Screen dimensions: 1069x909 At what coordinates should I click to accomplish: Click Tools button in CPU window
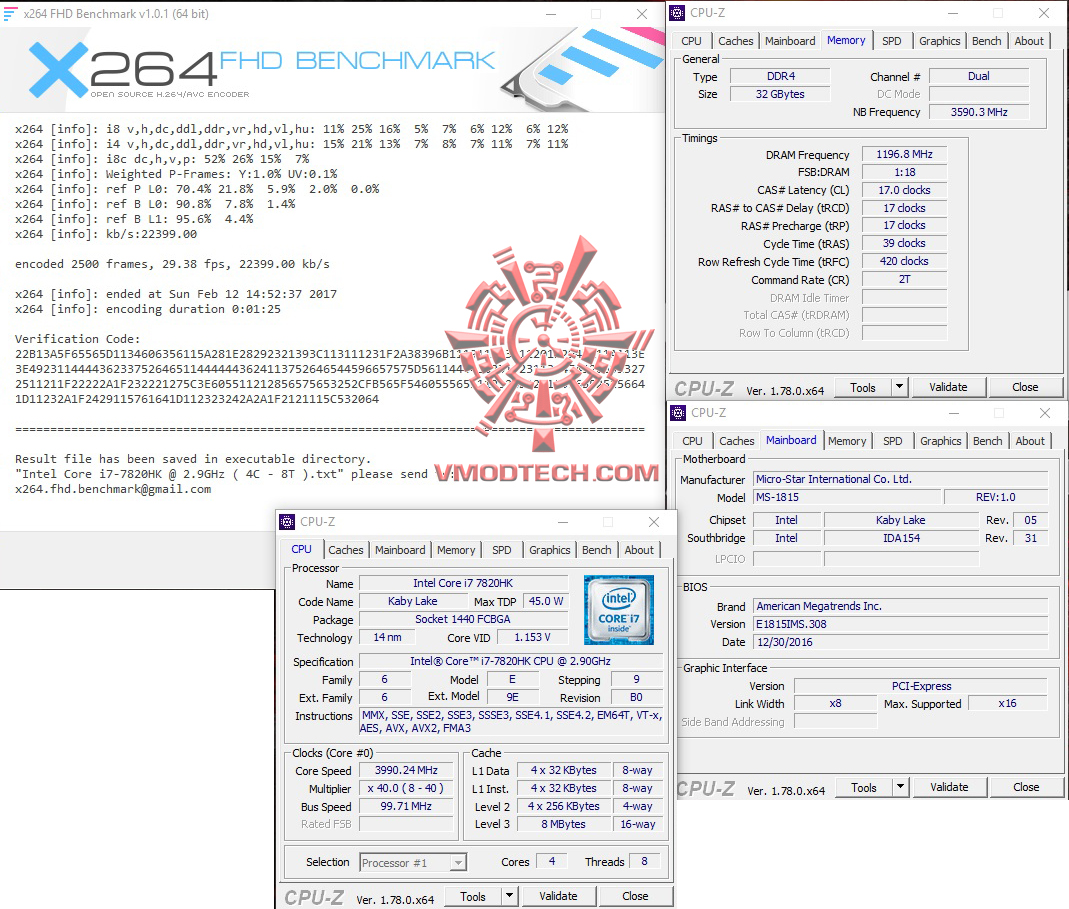tap(472, 897)
